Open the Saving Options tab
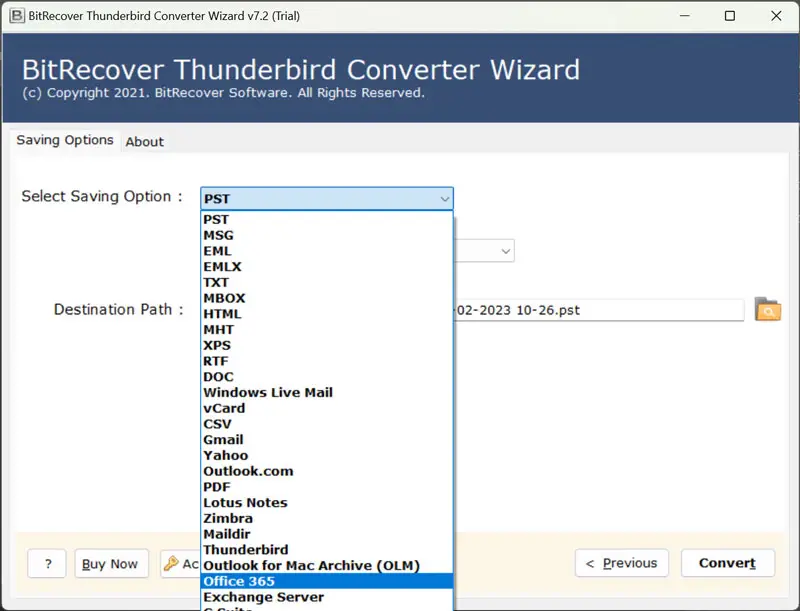800x611 pixels. click(65, 141)
